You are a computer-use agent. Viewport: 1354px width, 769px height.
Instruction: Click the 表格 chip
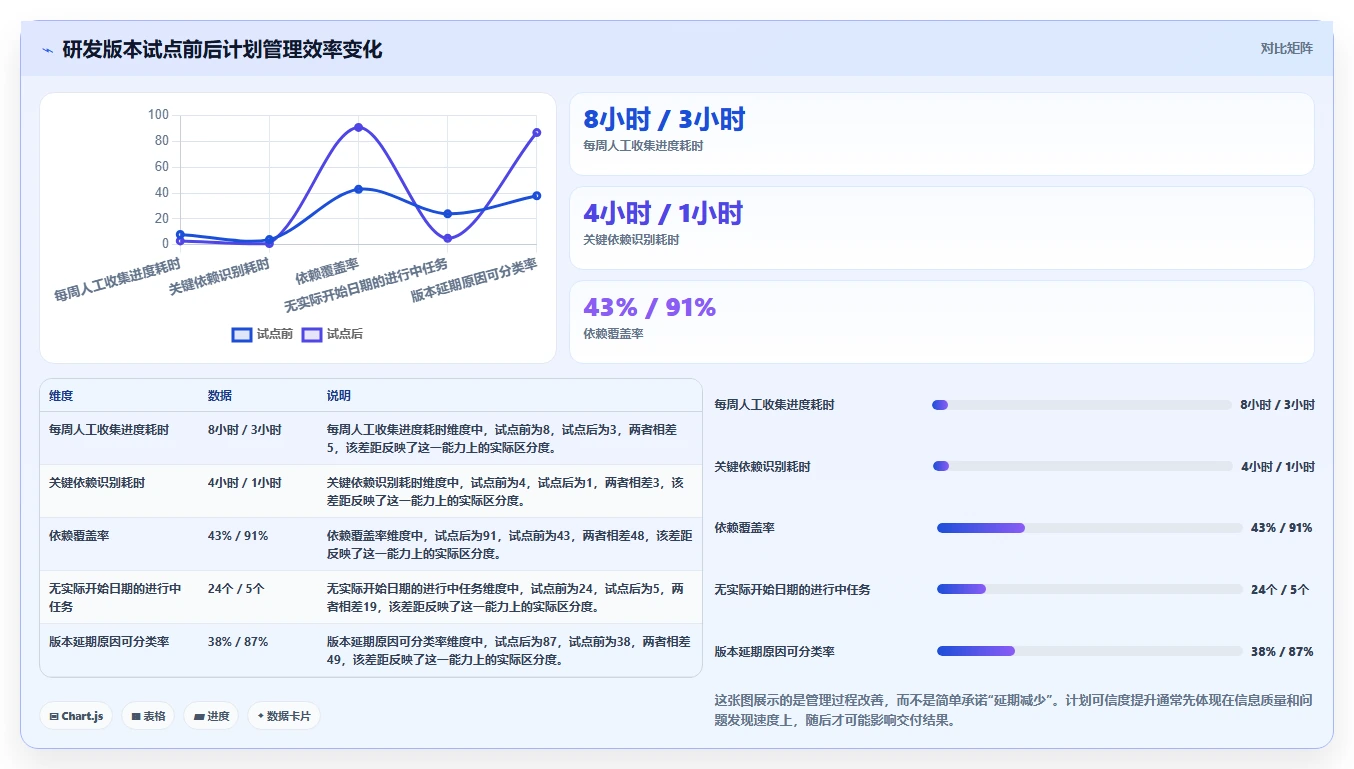[148, 716]
